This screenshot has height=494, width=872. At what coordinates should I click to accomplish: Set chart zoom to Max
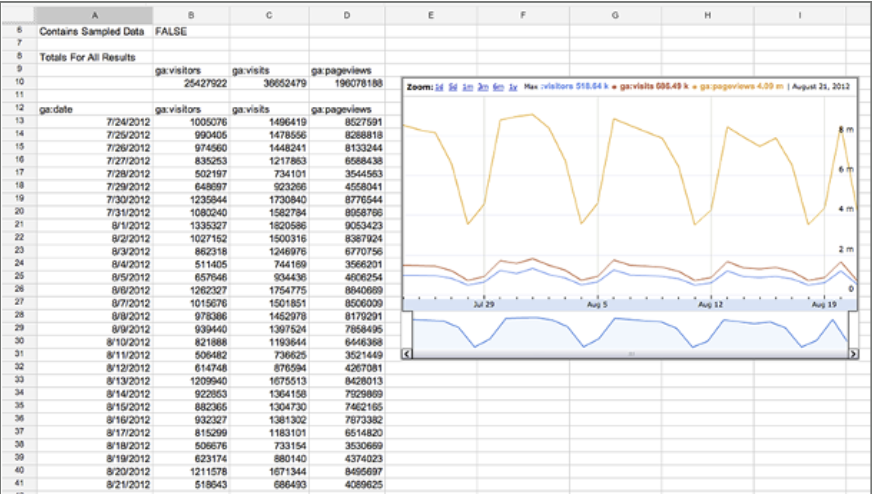(531, 87)
